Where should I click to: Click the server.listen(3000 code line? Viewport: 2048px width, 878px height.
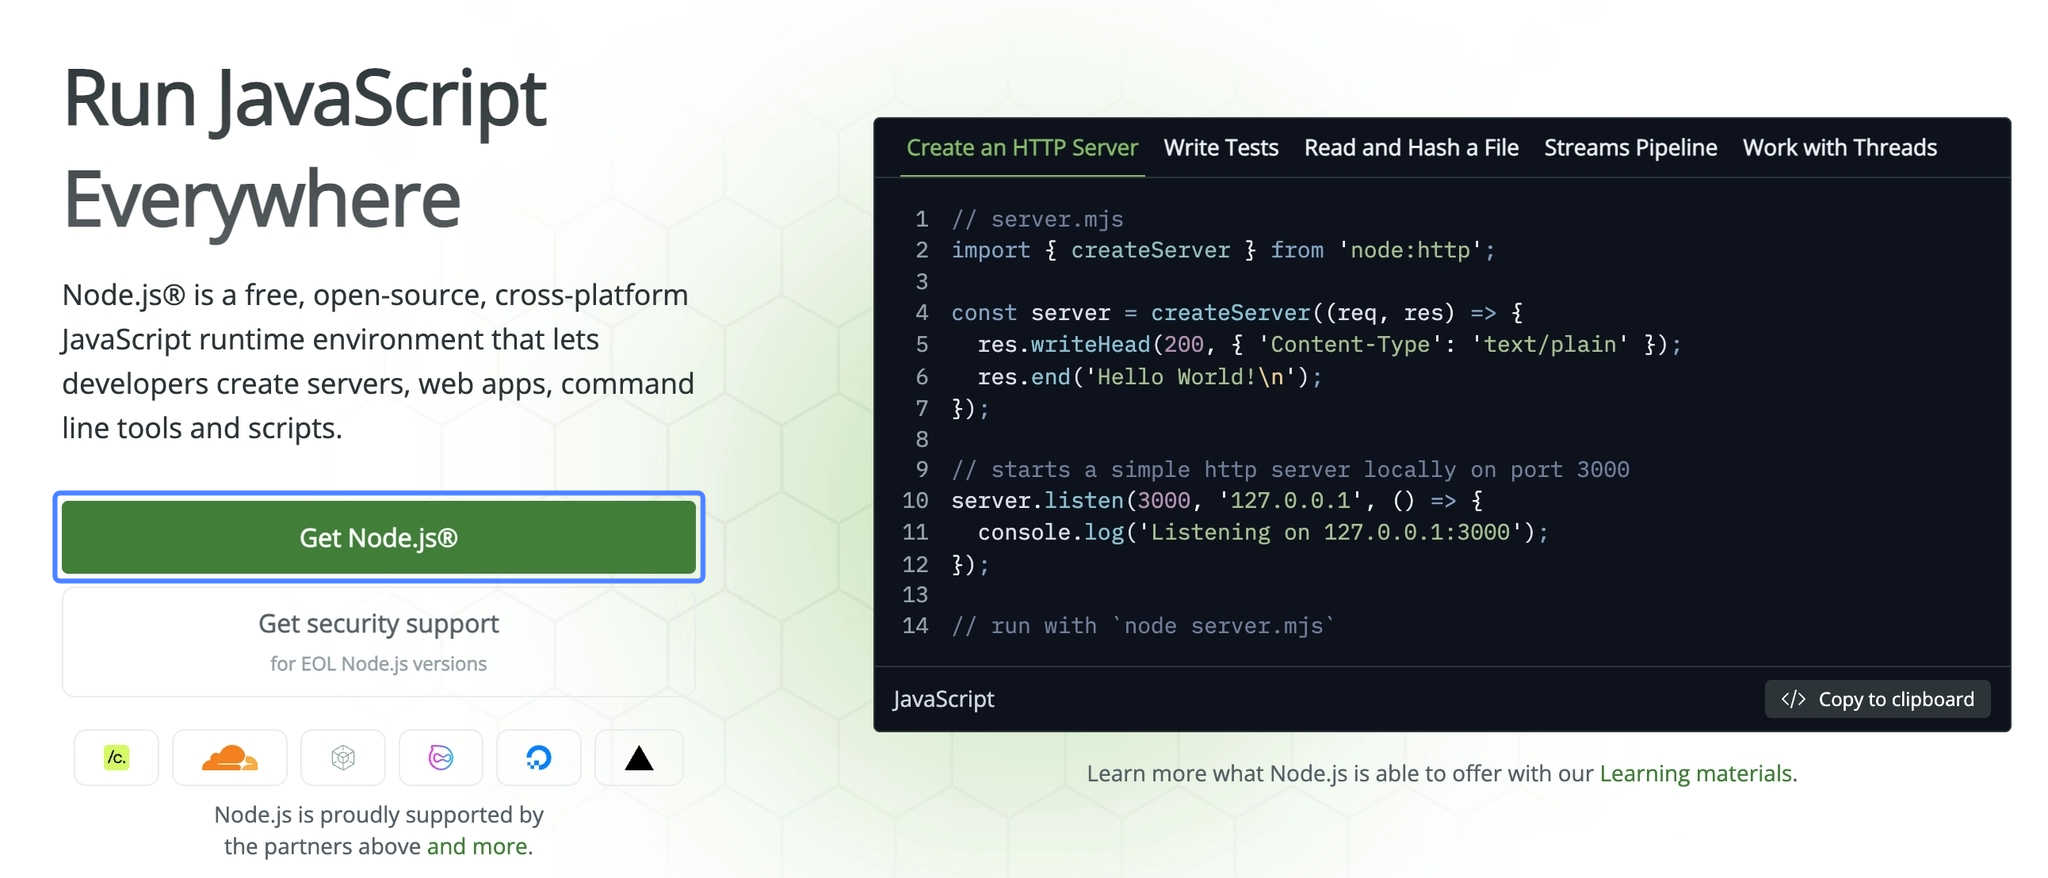point(1217,501)
